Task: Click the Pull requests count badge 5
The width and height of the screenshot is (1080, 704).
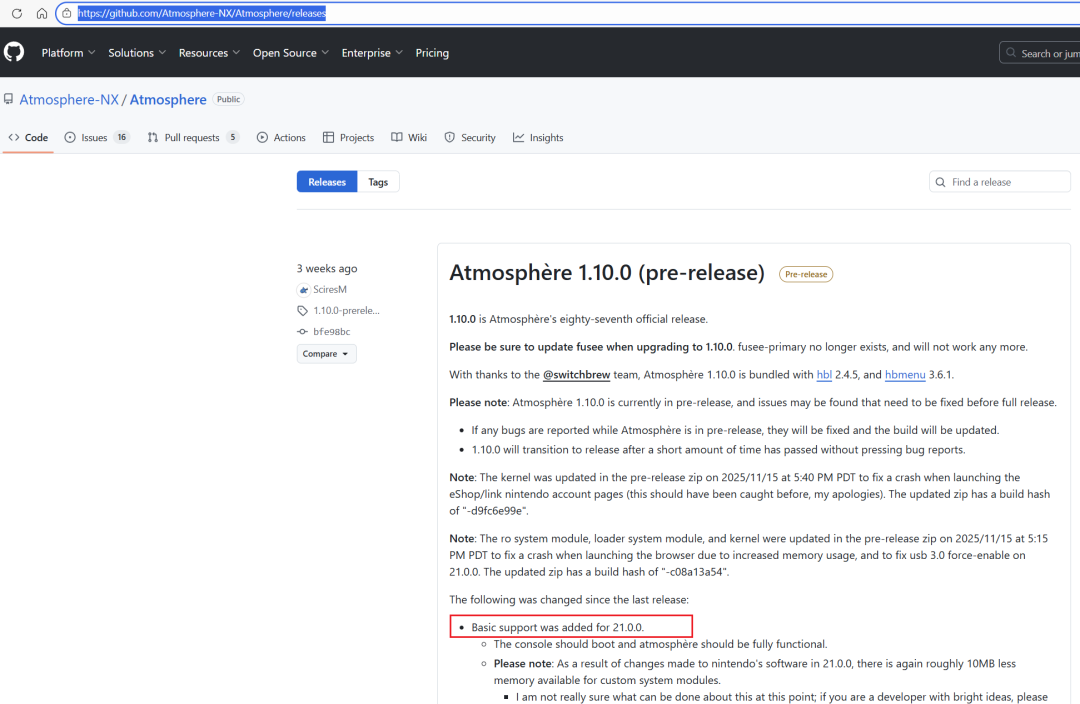Action: (x=233, y=137)
